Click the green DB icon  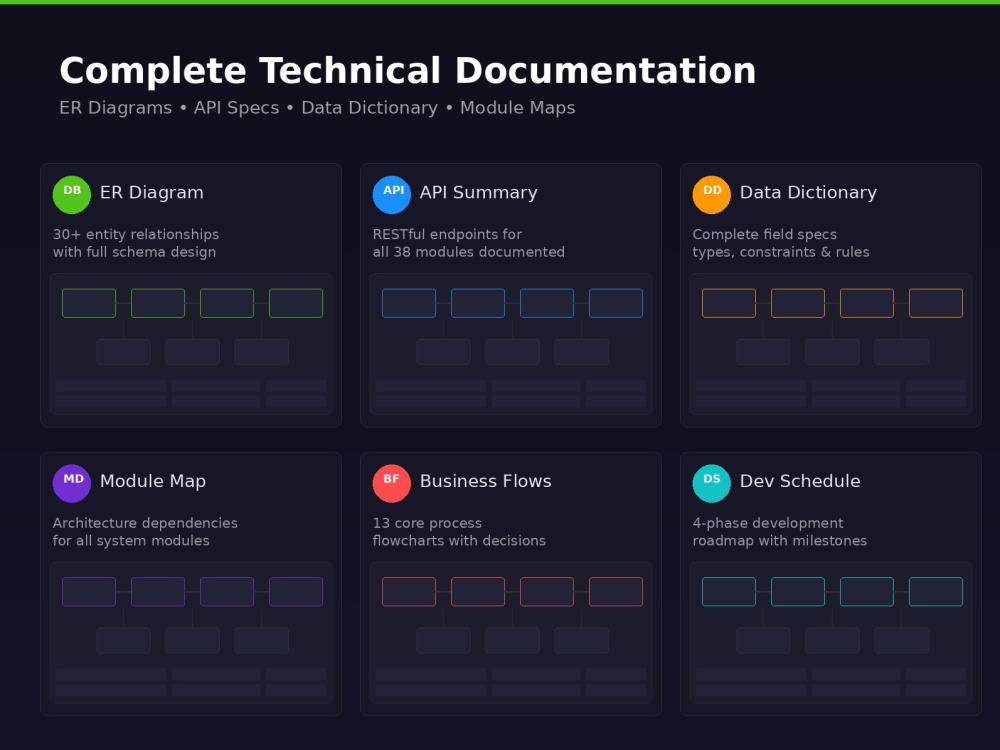tap(71, 195)
